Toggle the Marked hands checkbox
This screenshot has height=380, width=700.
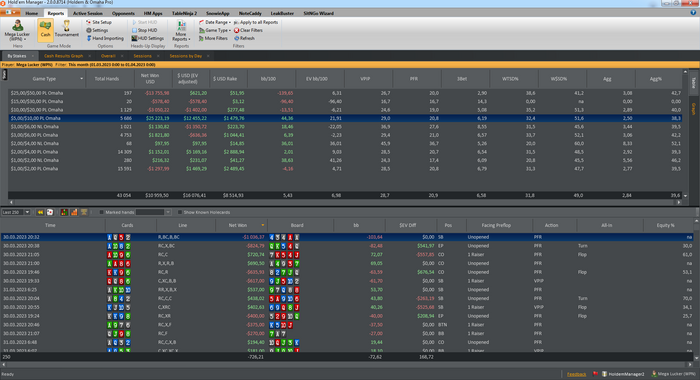pos(101,212)
